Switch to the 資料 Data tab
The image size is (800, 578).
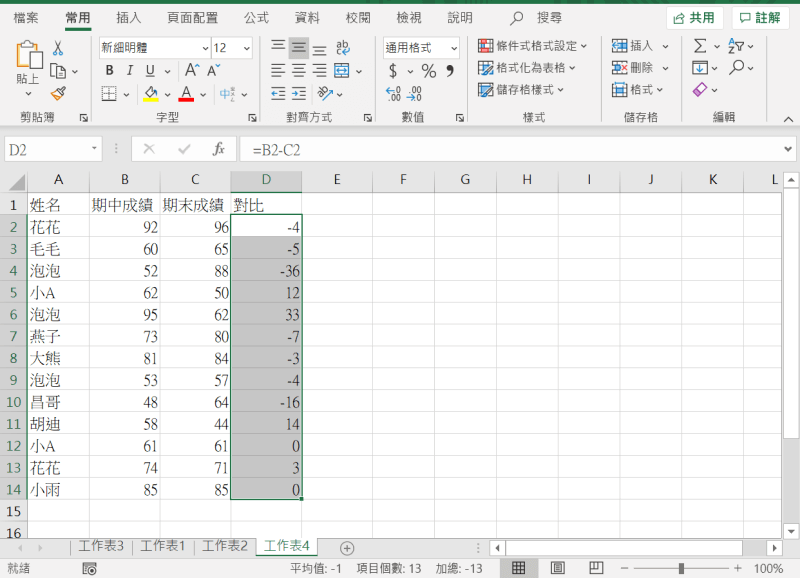click(307, 18)
